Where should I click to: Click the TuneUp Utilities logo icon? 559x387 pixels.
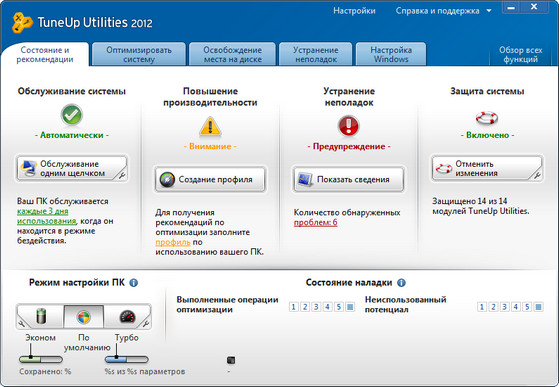pyautogui.click(x=21, y=22)
